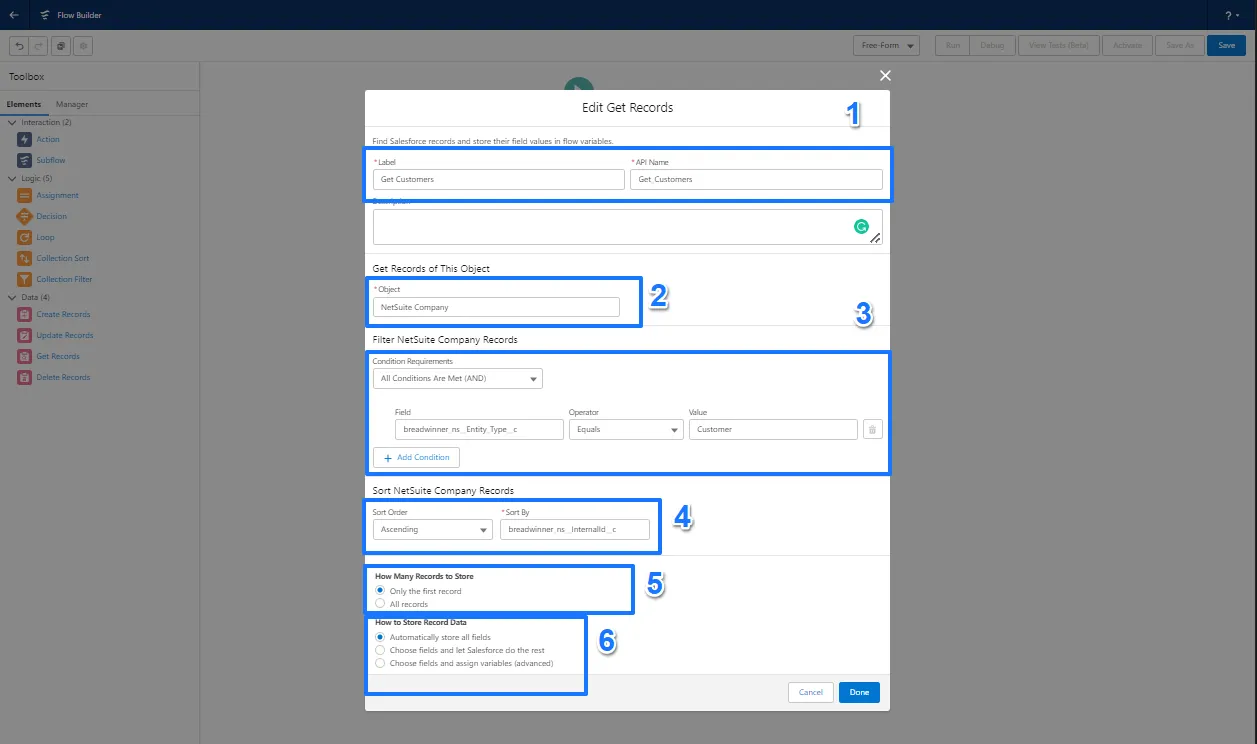Screen dimensions: 1257x744
Task: Click the Sort By field
Action: pyautogui.click(x=575, y=529)
